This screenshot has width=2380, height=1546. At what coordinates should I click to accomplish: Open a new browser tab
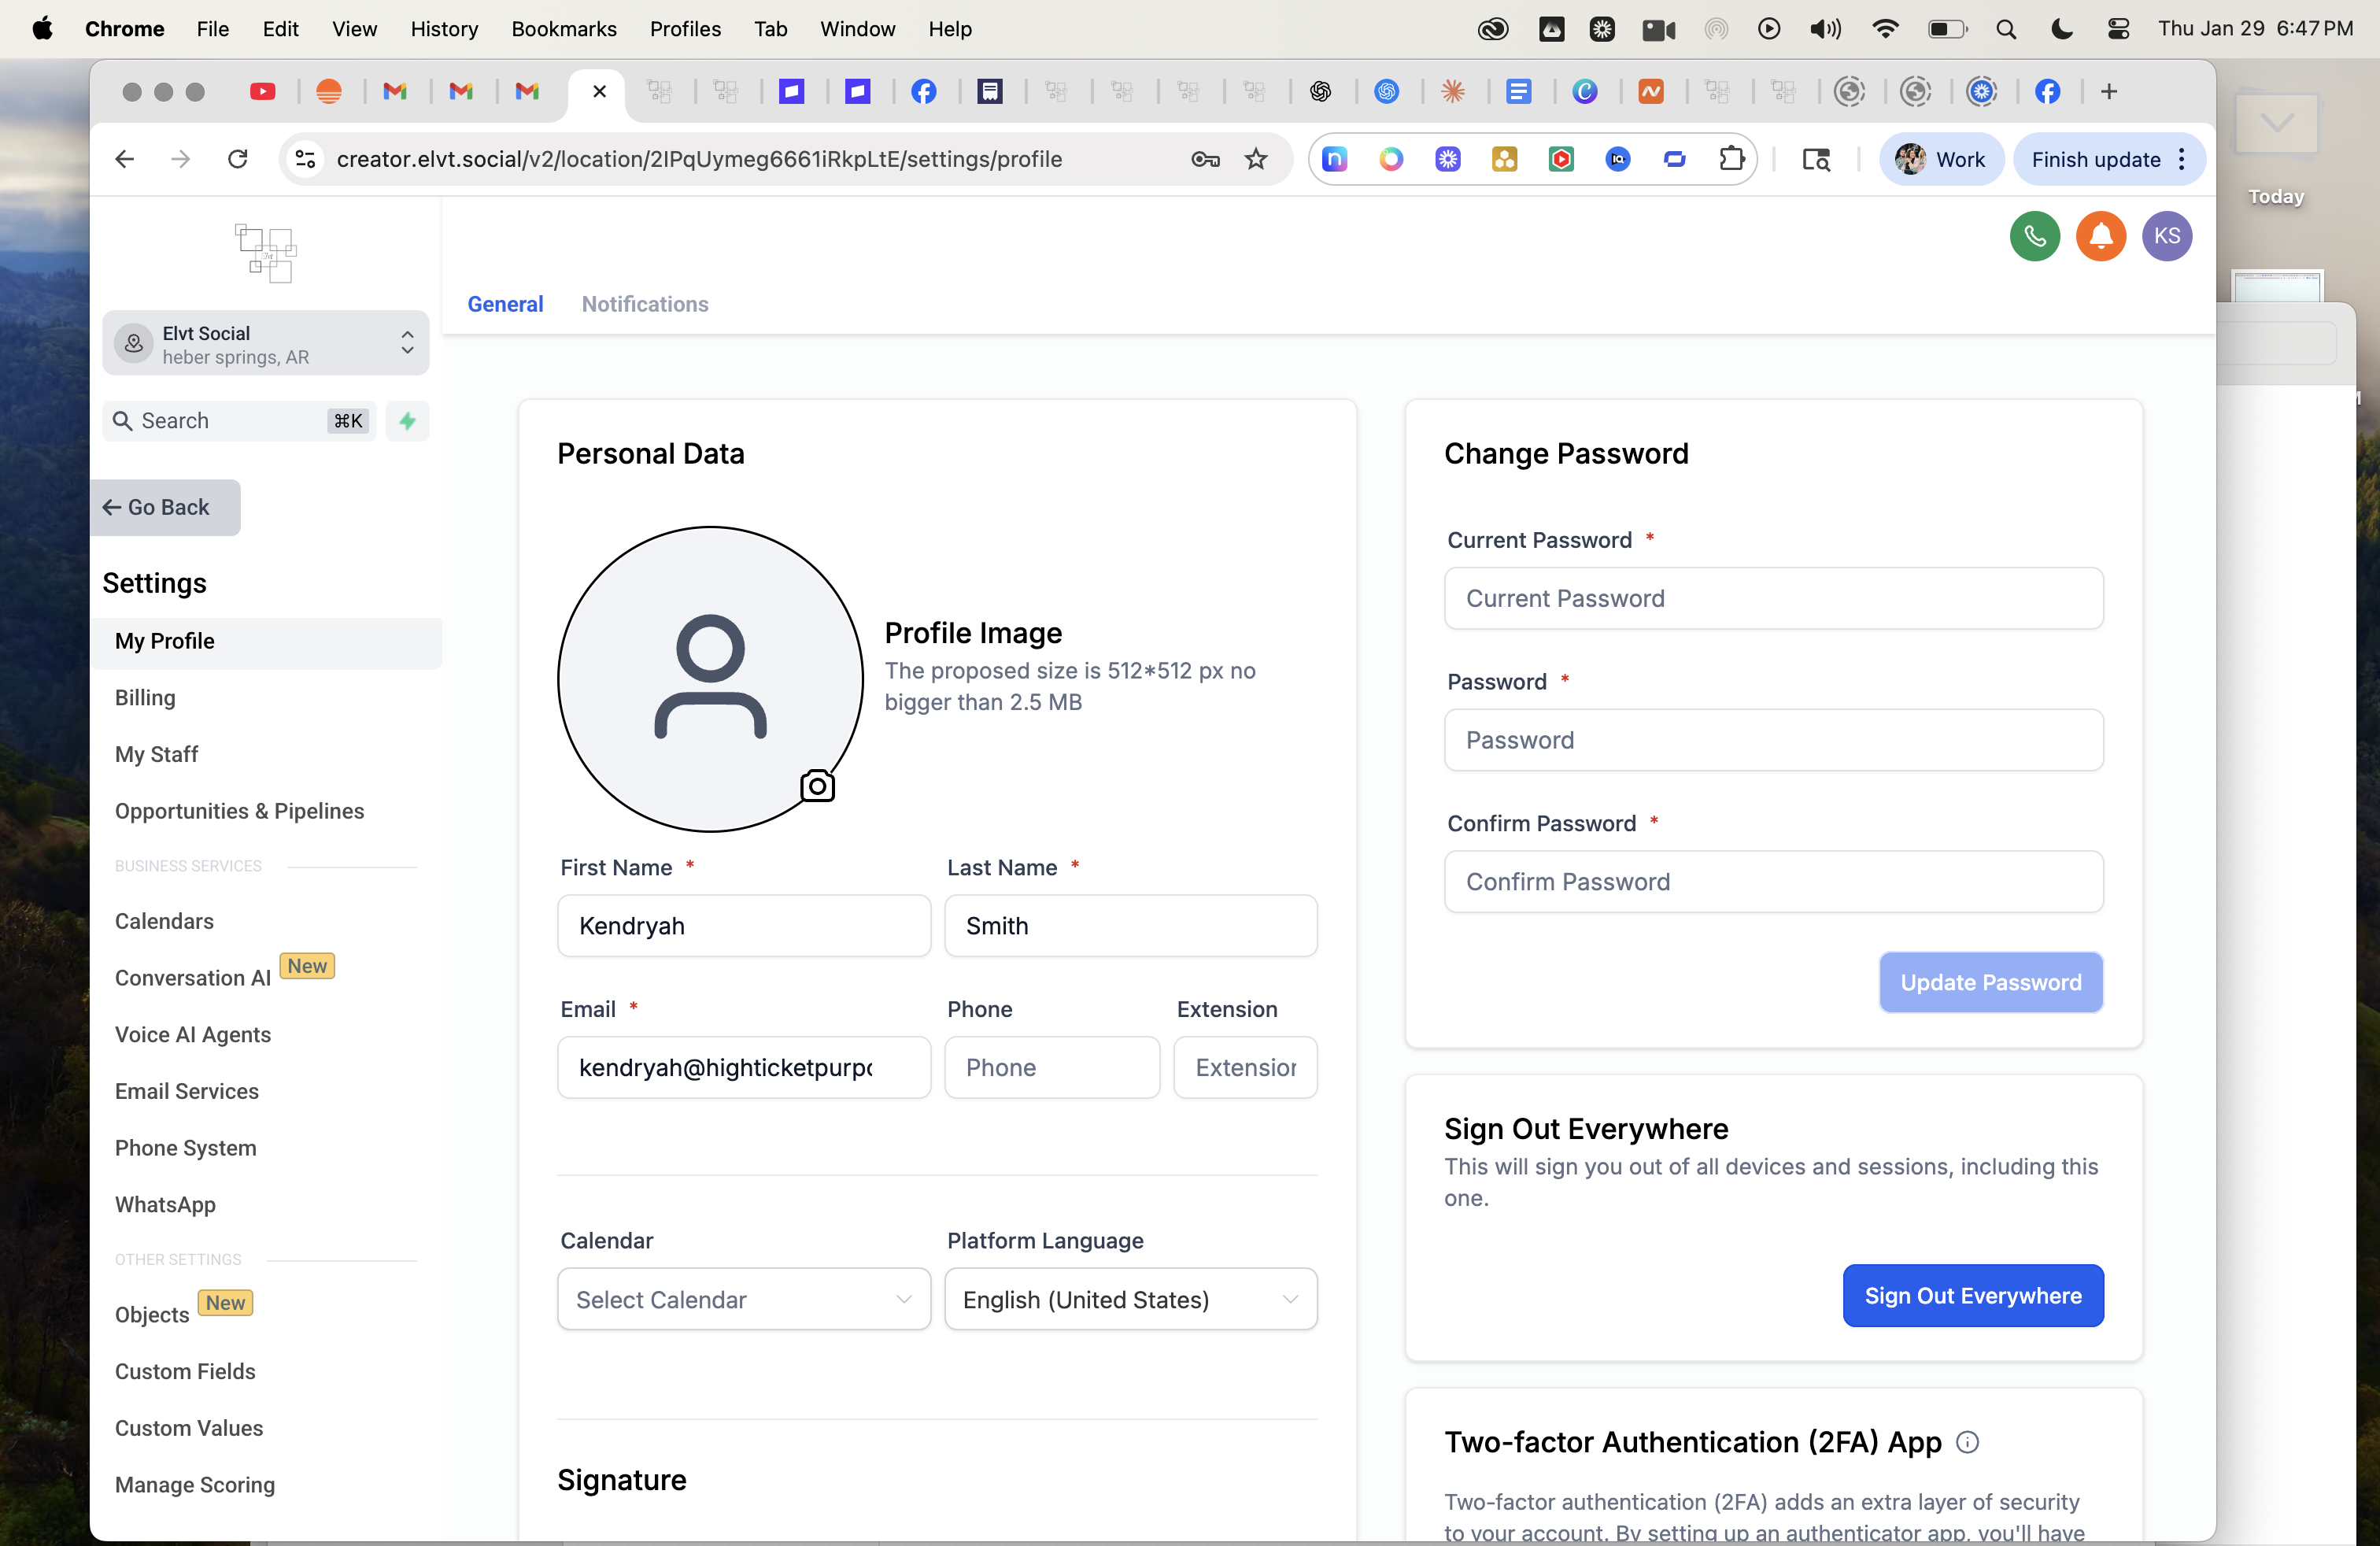coord(2108,92)
